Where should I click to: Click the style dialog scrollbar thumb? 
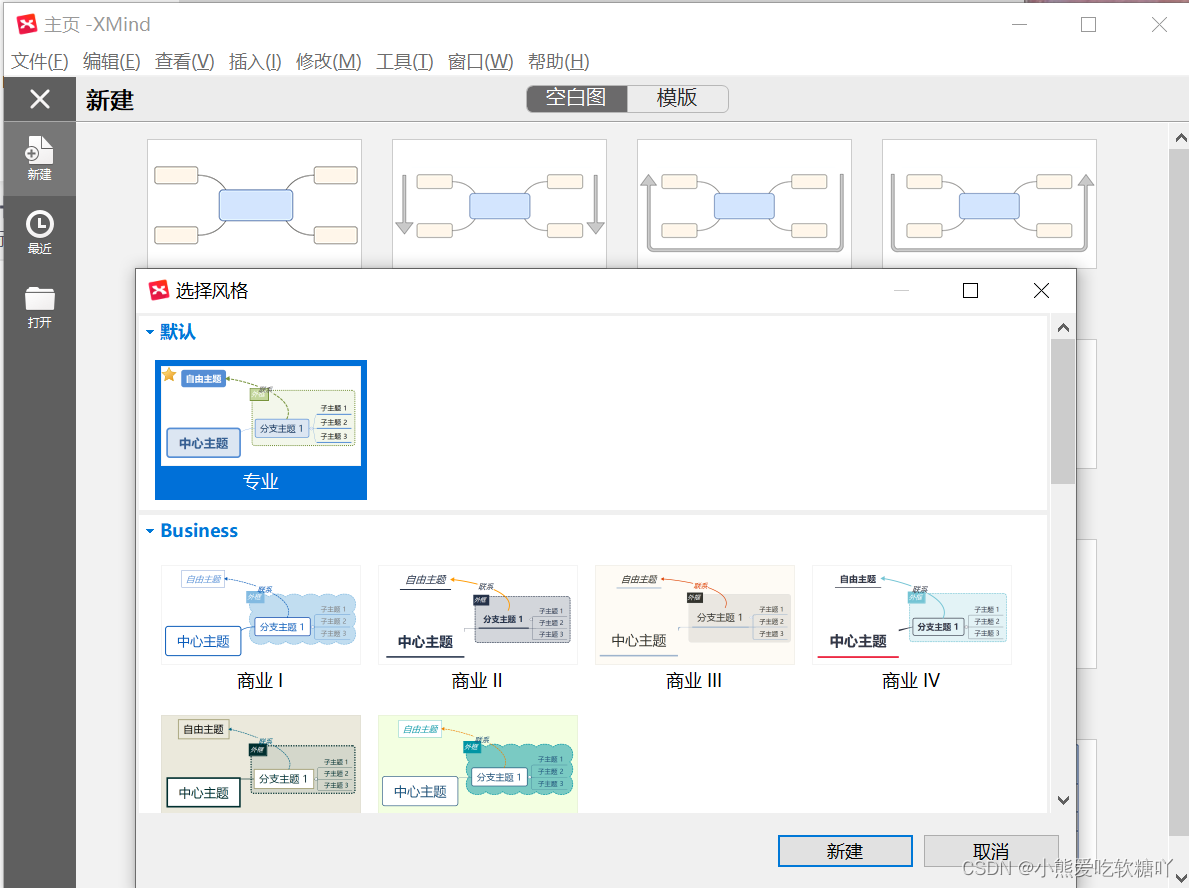1063,411
